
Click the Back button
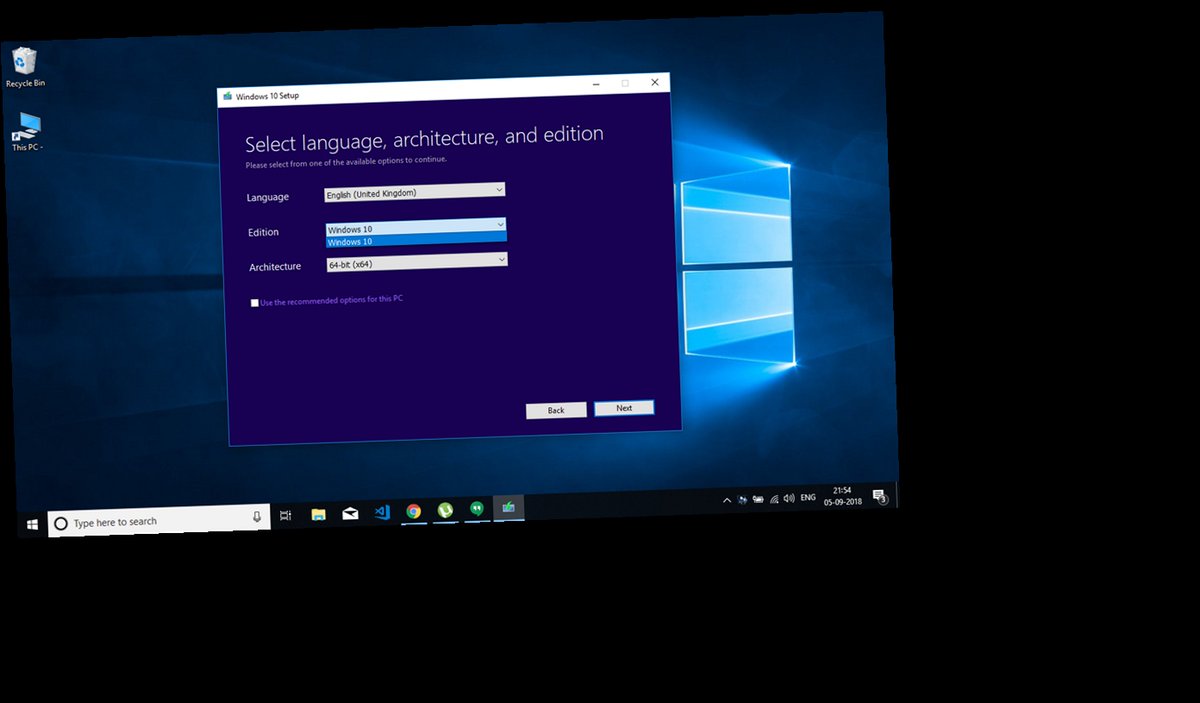556,410
